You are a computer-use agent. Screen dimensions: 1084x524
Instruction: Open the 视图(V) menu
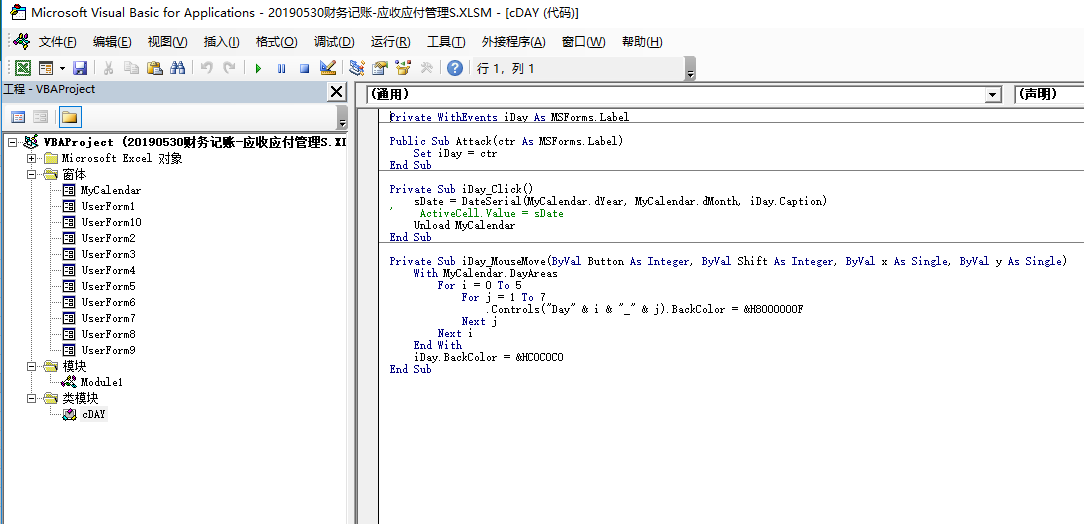click(167, 42)
